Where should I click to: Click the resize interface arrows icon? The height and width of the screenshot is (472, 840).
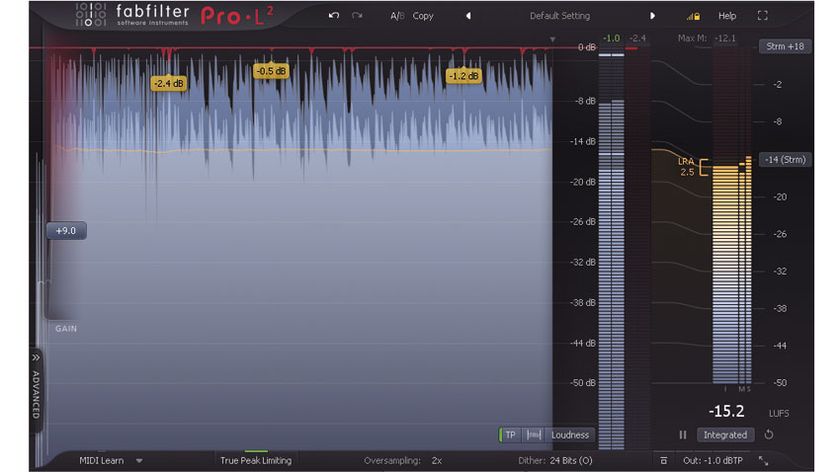(x=763, y=460)
